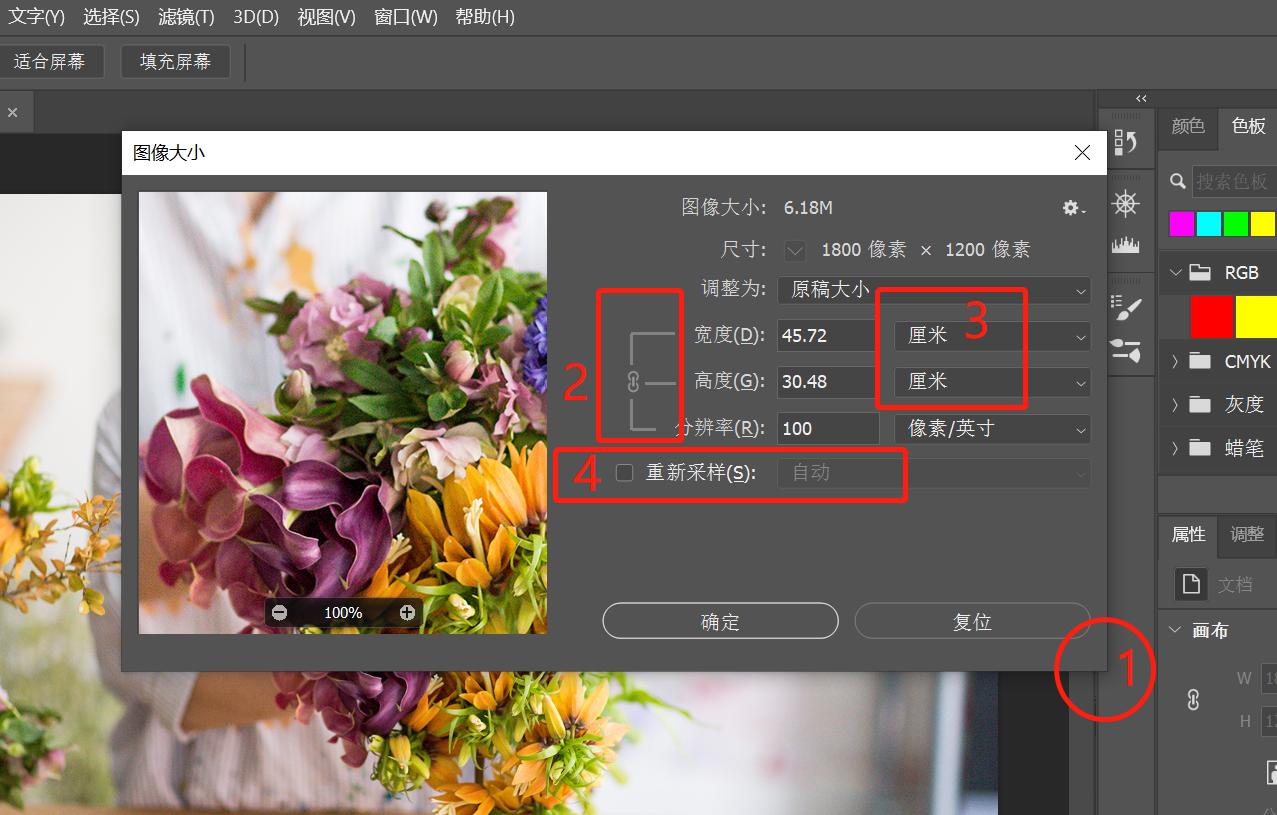The width and height of the screenshot is (1277, 815).
Task: Open the resolution unit 像素/英寸 dropdown
Action: [991, 428]
